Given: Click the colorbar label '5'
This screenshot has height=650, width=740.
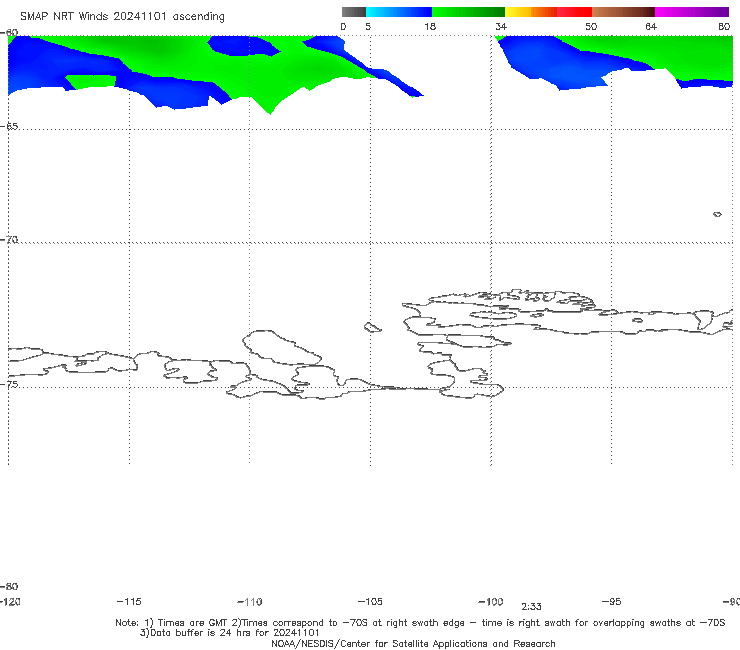Looking at the screenshot, I should 368,27.
